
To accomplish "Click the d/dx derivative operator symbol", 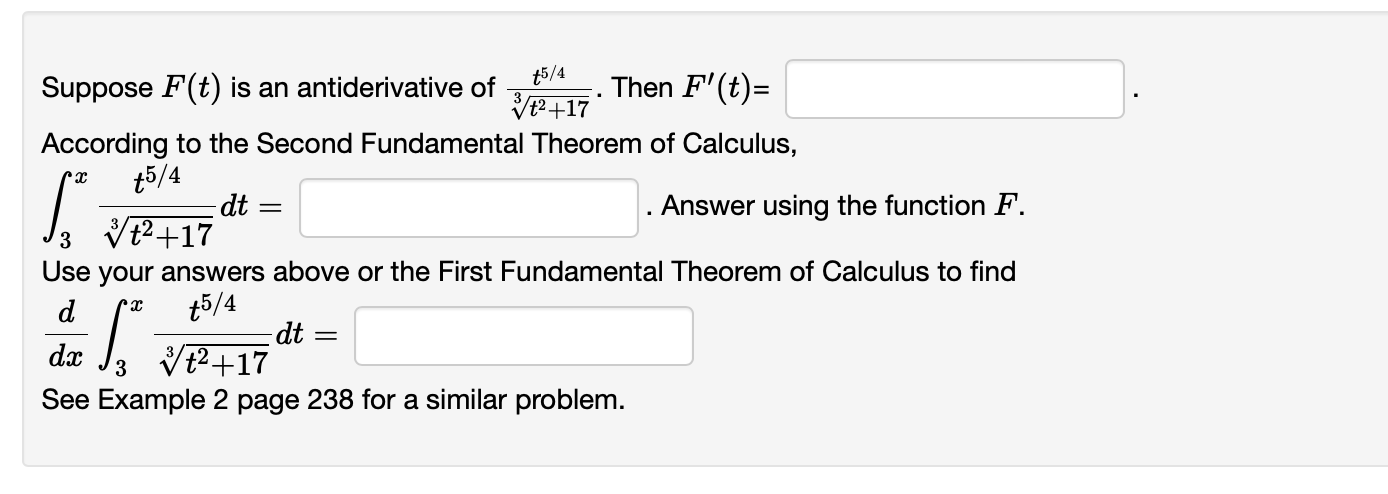I will click(x=66, y=337).
